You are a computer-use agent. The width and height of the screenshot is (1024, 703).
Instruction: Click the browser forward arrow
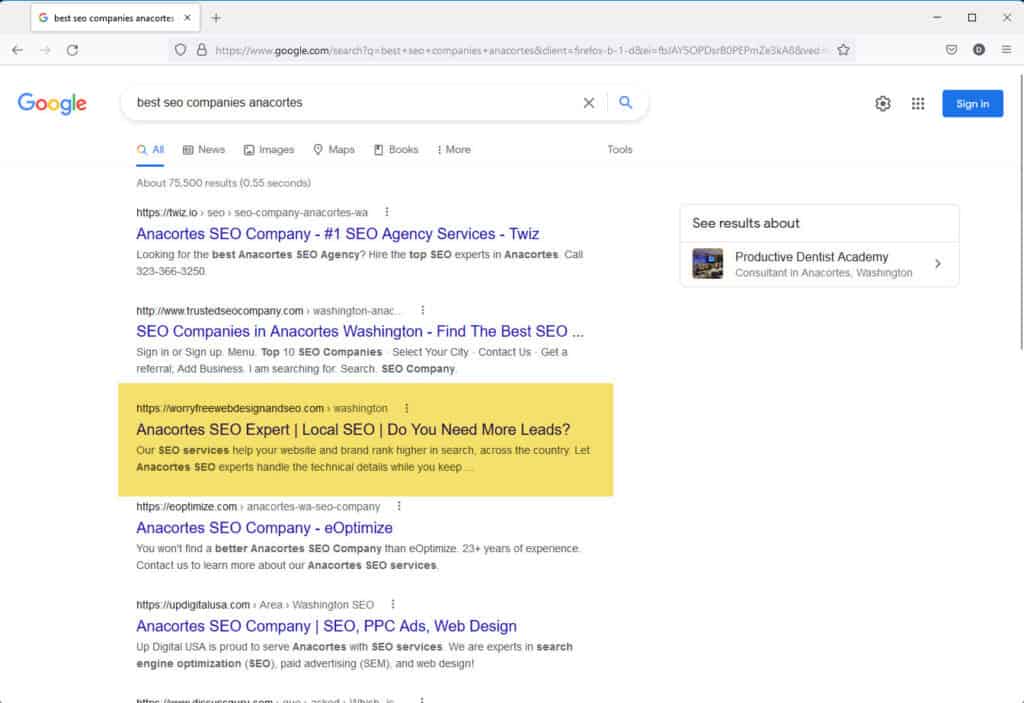[45, 50]
